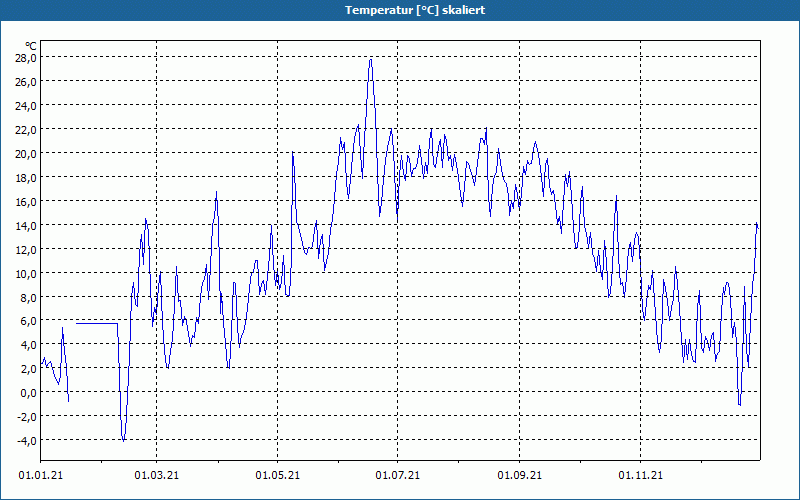Click the 6,0 y-axis label
The height and width of the screenshot is (500, 800).
(x=28, y=321)
